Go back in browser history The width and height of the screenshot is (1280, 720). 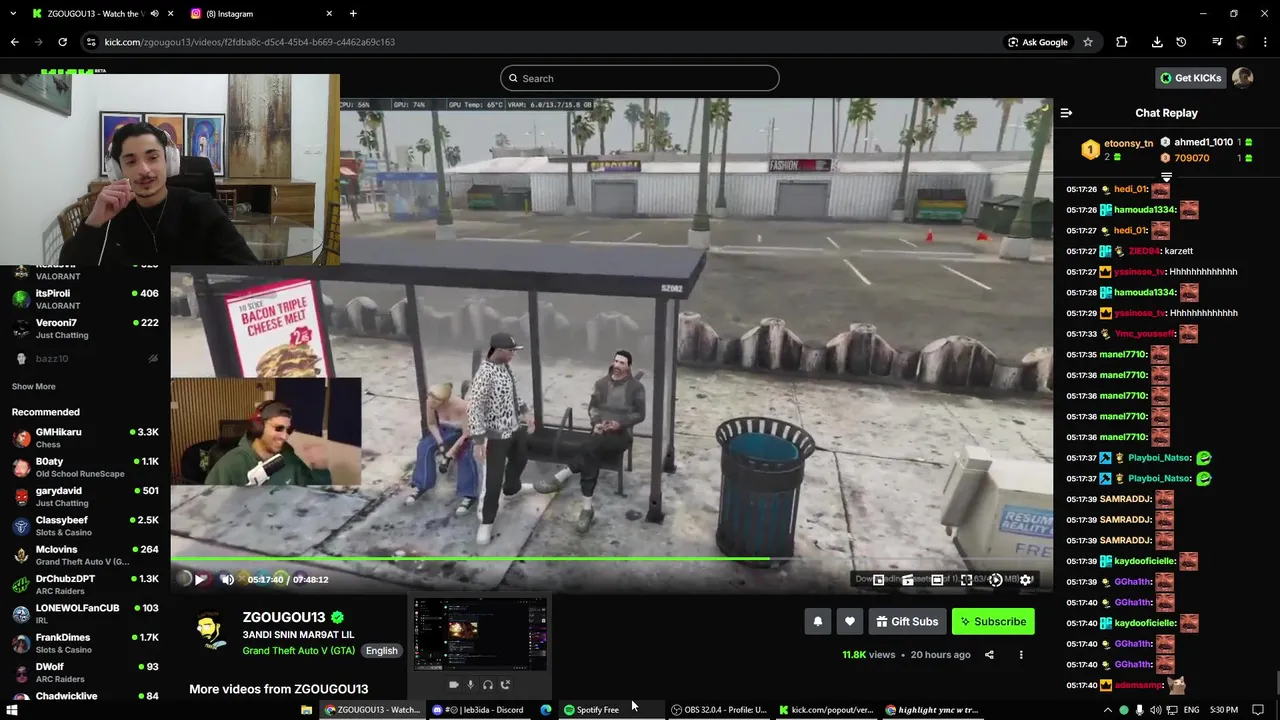pos(14,42)
